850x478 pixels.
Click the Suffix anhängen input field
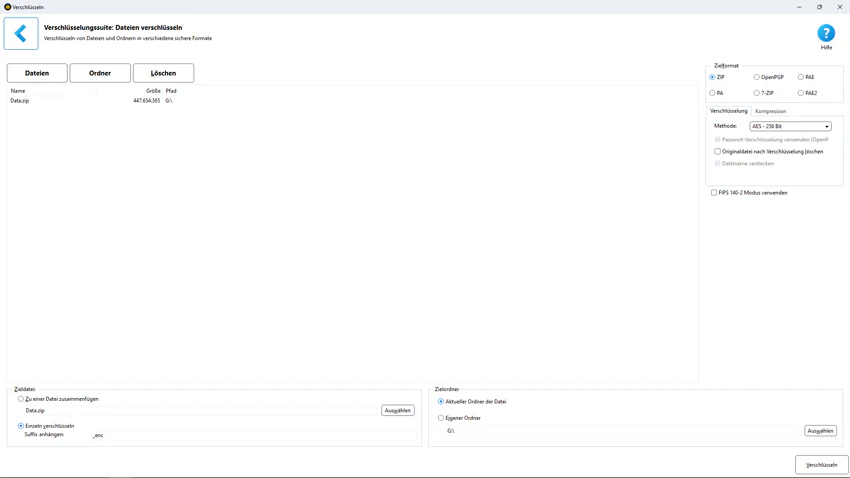tap(254, 435)
